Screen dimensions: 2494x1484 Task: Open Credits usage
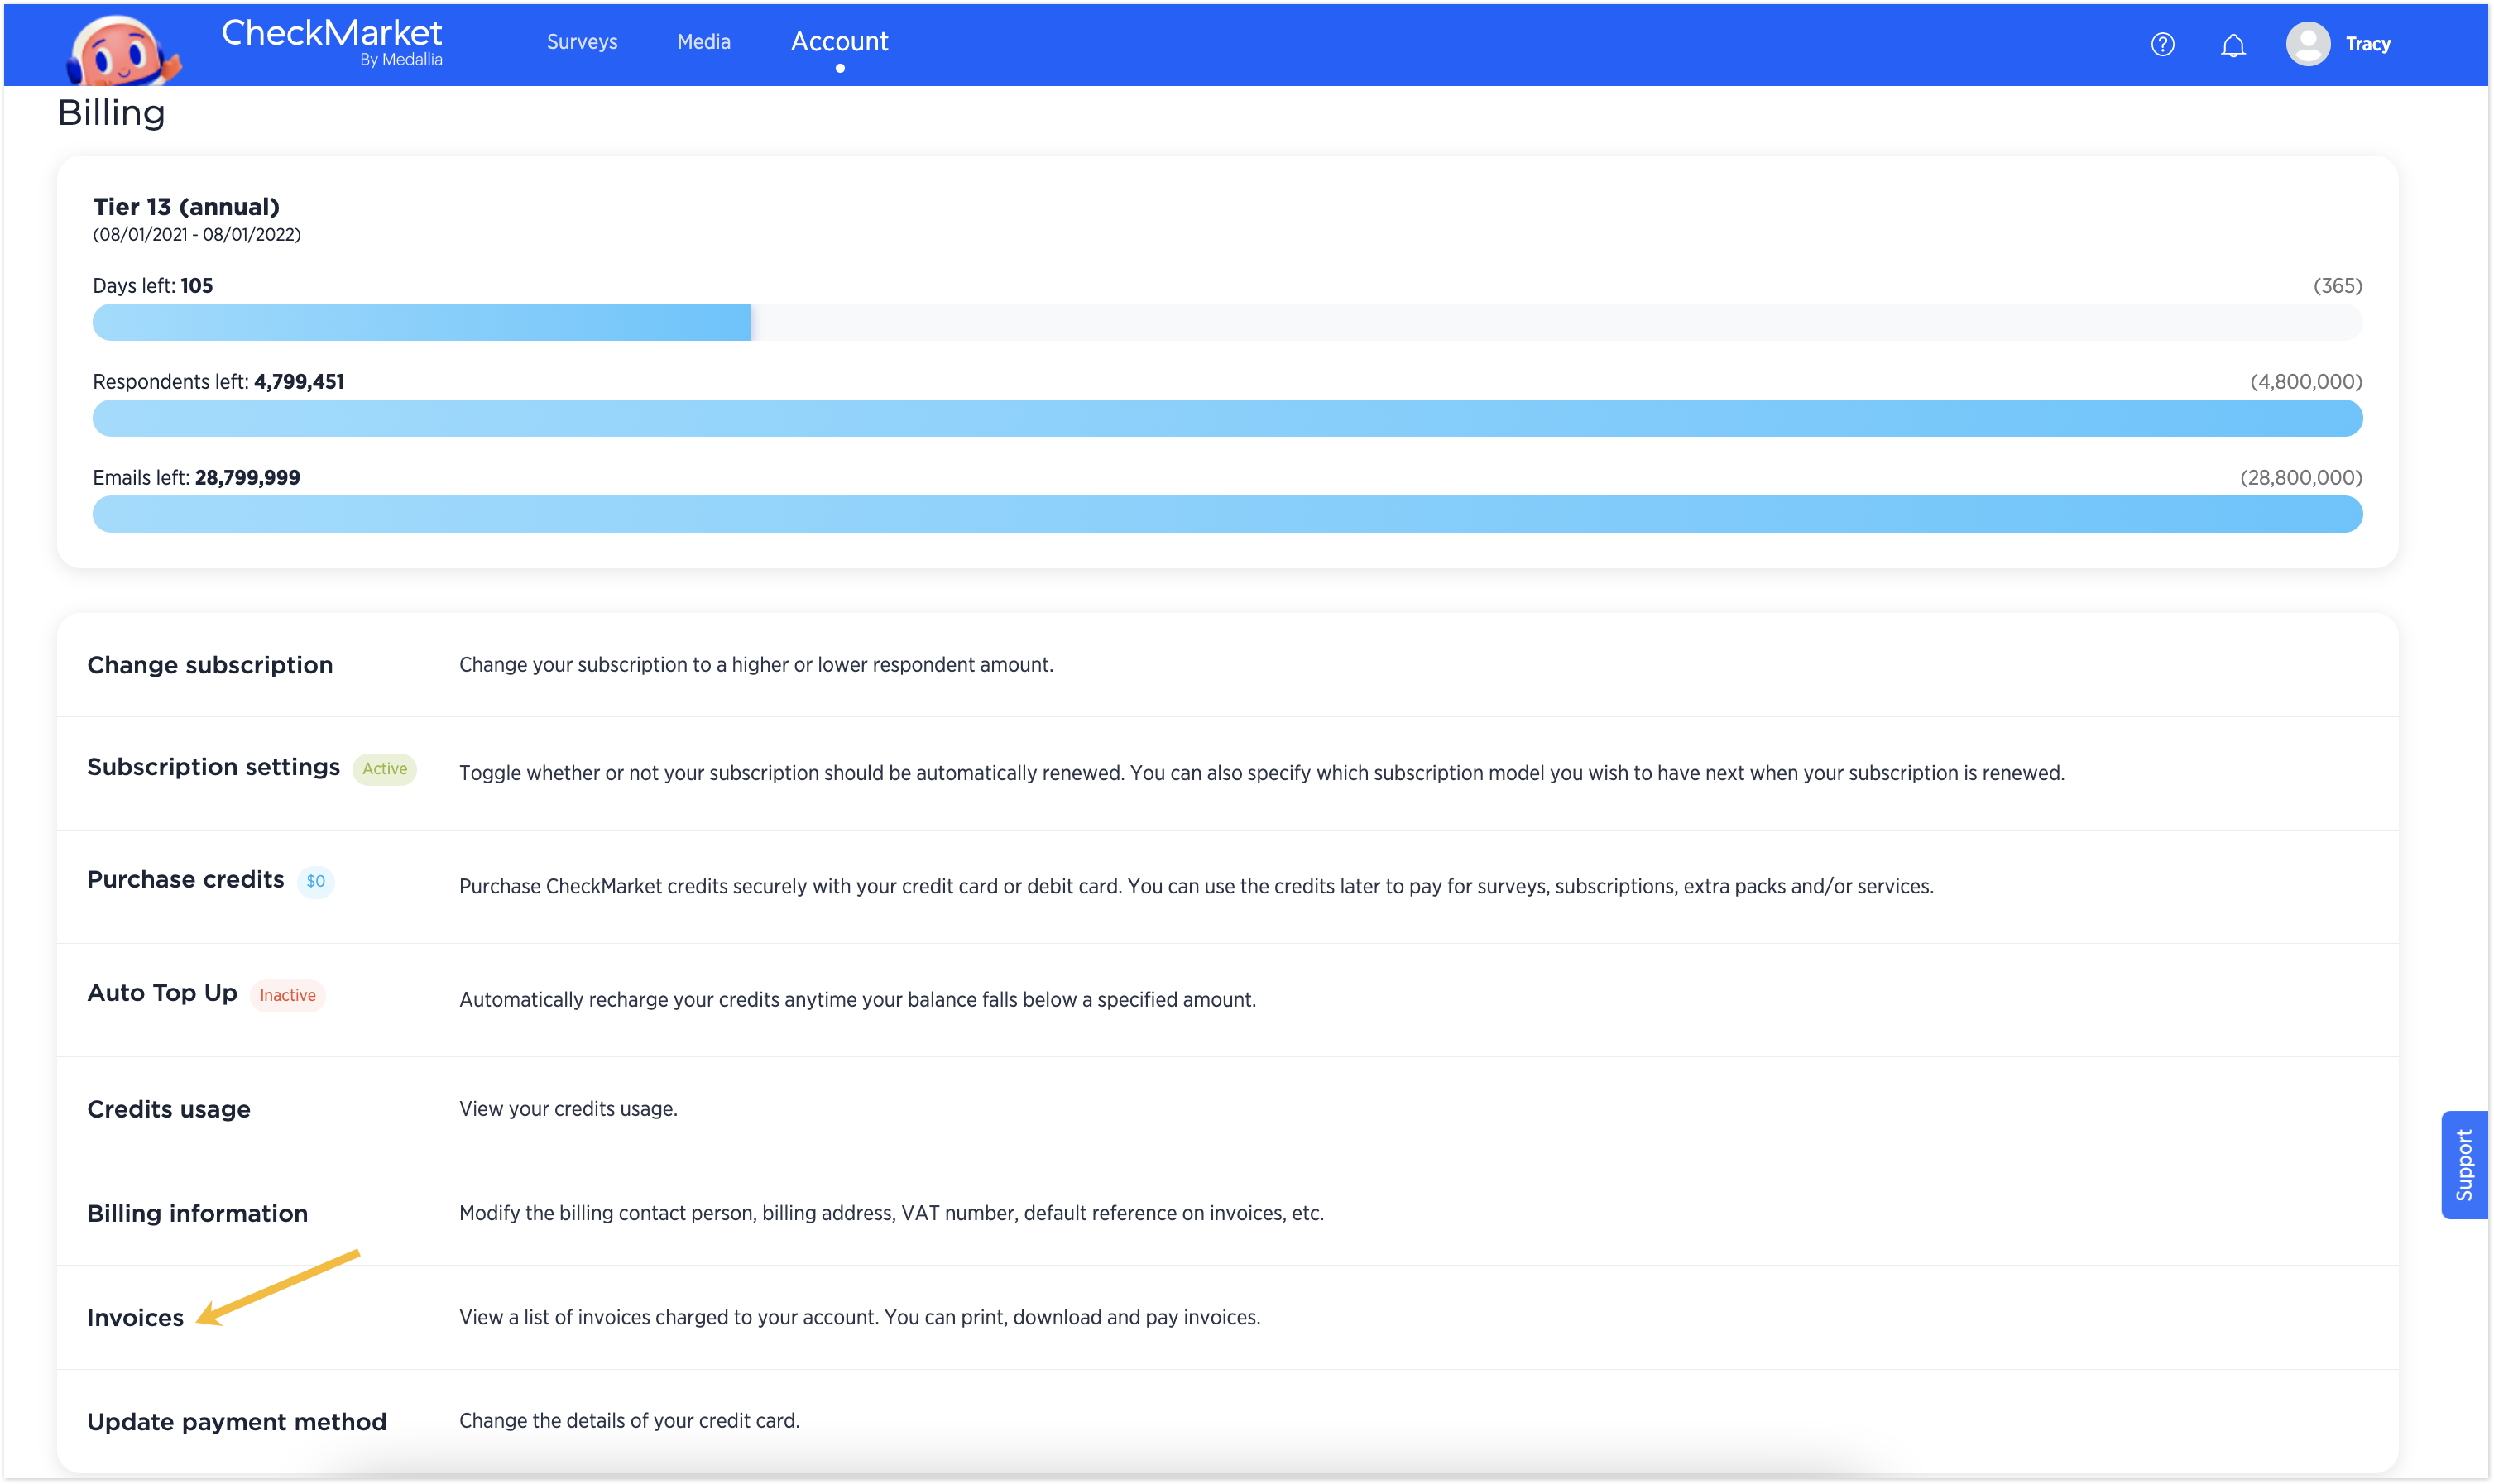coord(168,1109)
